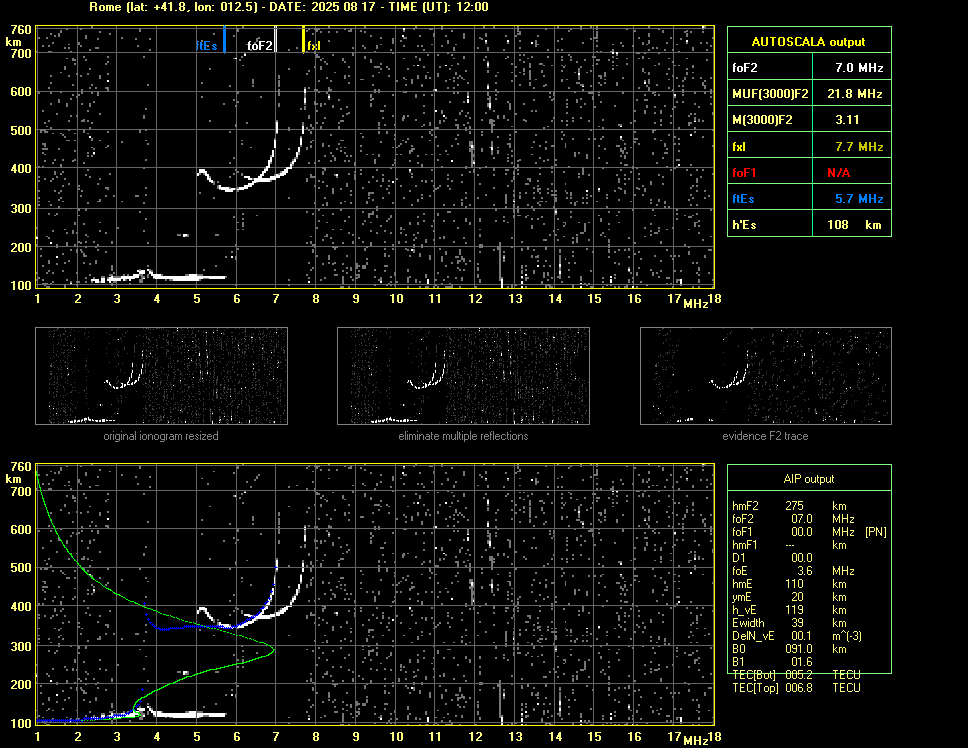Click the Rome date/time title text
Screen dimensions: 968x748
point(289,7)
